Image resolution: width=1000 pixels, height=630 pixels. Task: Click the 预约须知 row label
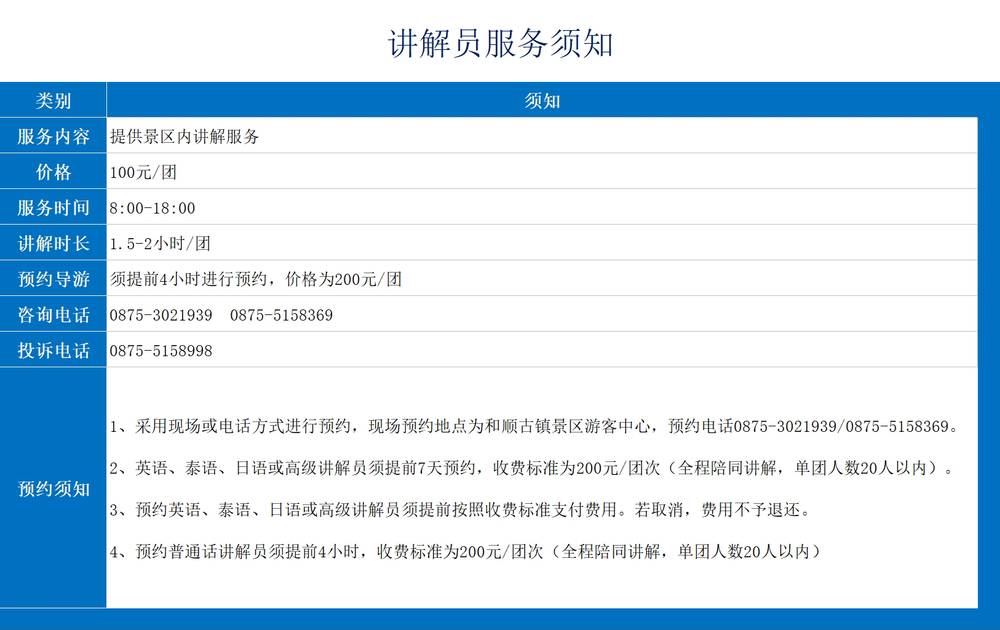coord(53,488)
